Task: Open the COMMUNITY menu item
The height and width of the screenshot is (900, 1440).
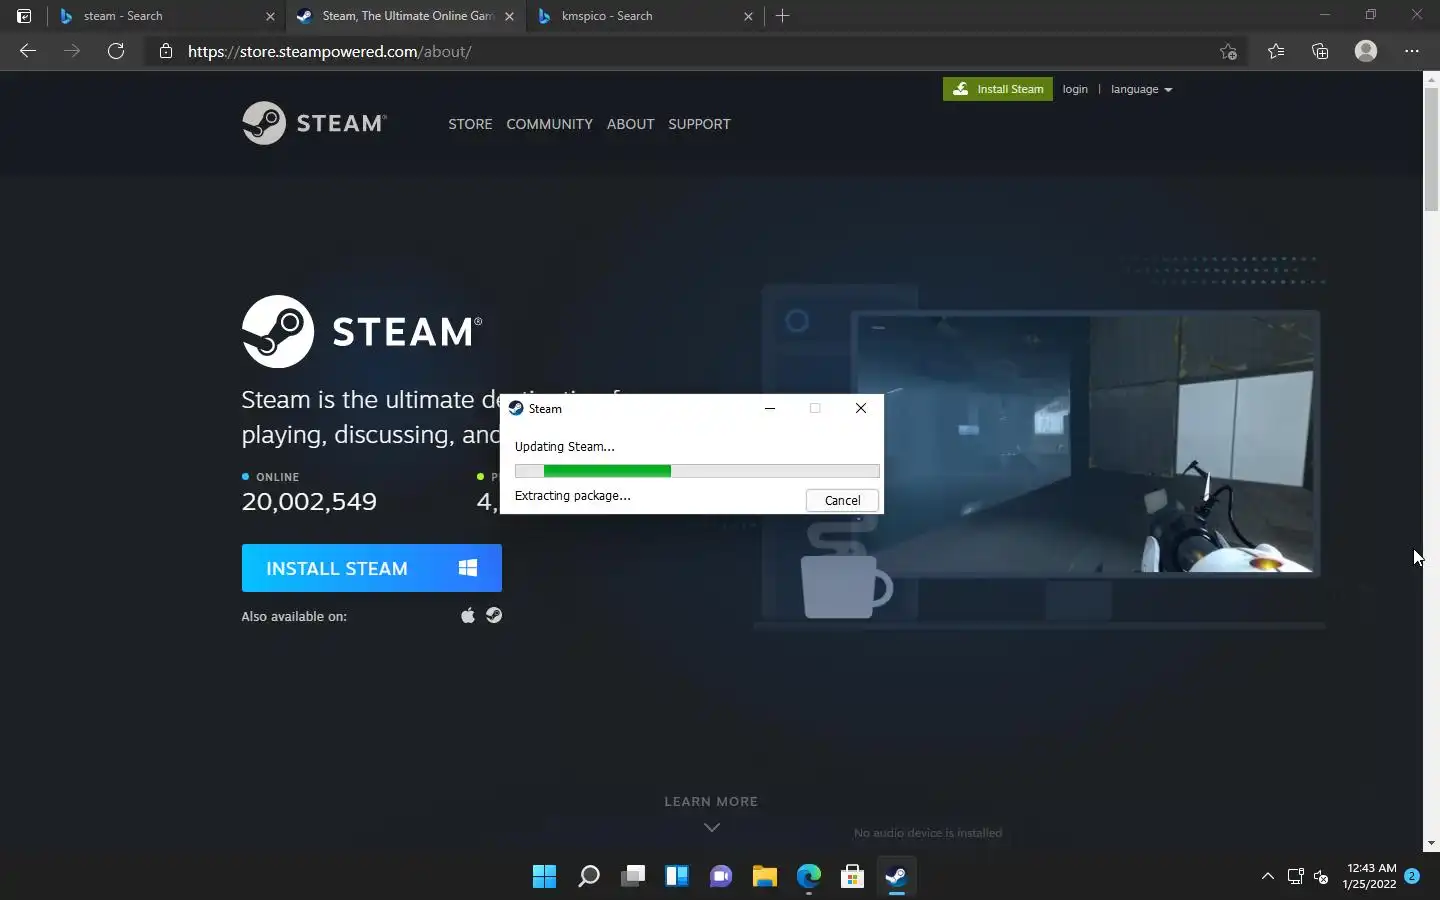Action: [549, 124]
